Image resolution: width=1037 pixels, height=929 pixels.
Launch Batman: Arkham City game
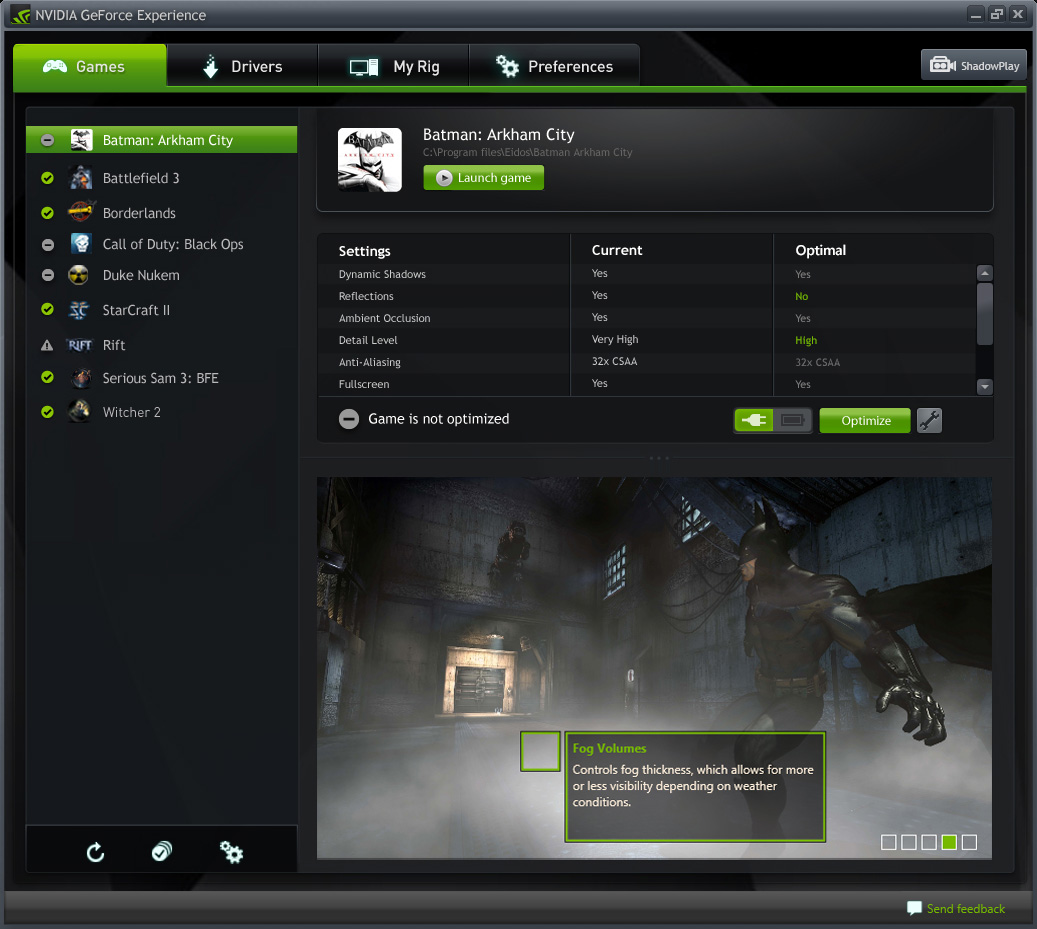483,178
